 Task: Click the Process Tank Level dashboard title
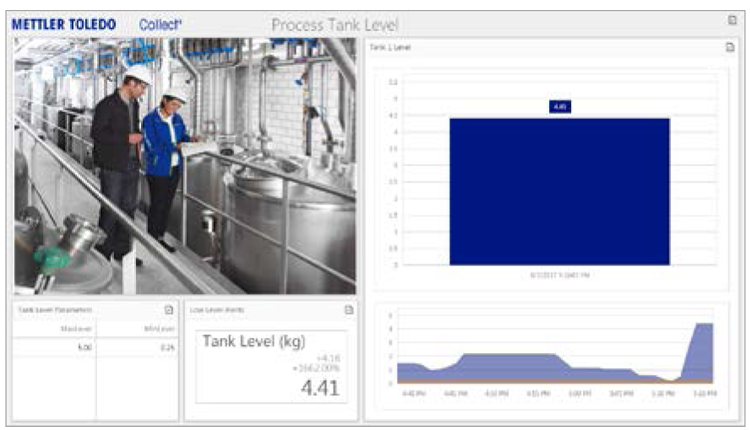pyautogui.click(x=335, y=23)
